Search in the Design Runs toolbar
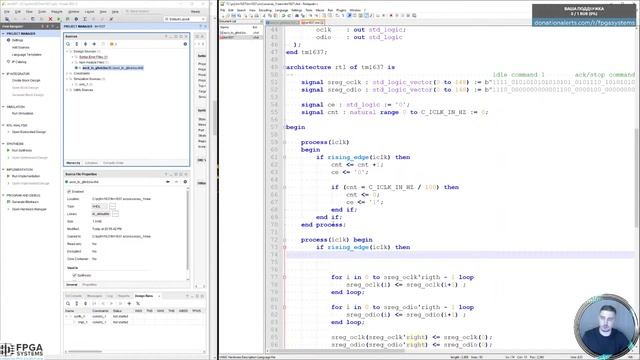640x360 pixels. (68, 304)
